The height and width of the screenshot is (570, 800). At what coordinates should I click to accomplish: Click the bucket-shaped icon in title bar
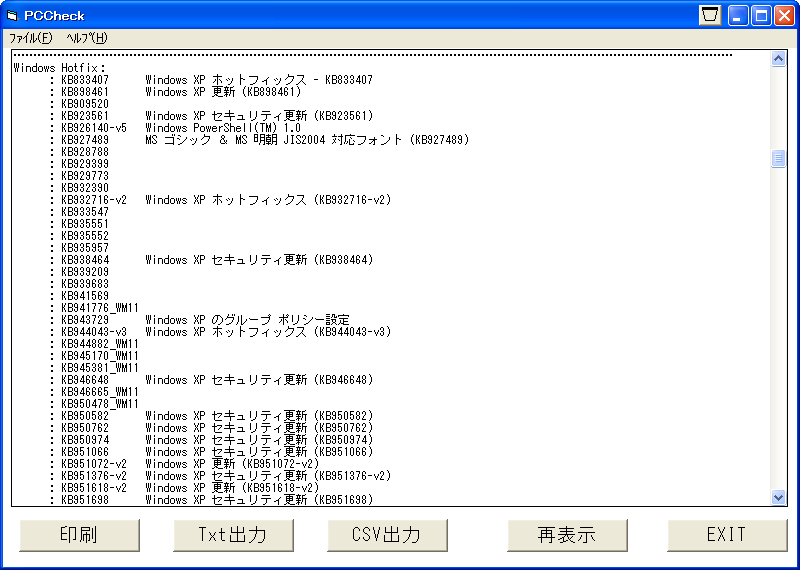click(x=710, y=16)
